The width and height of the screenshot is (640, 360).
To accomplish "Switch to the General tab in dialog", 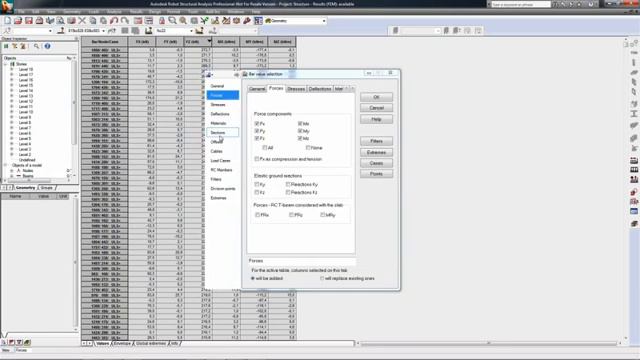I will 257,89.
